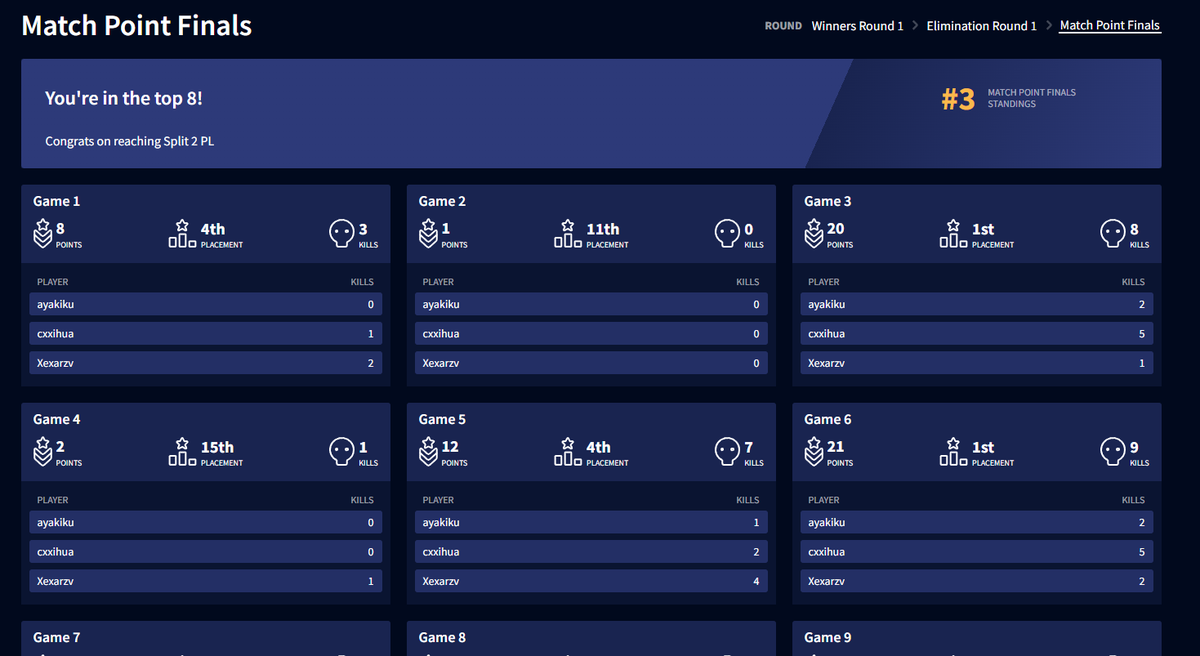Click the Game 5 placement podium icon
This screenshot has height=656, width=1200.
(568, 452)
